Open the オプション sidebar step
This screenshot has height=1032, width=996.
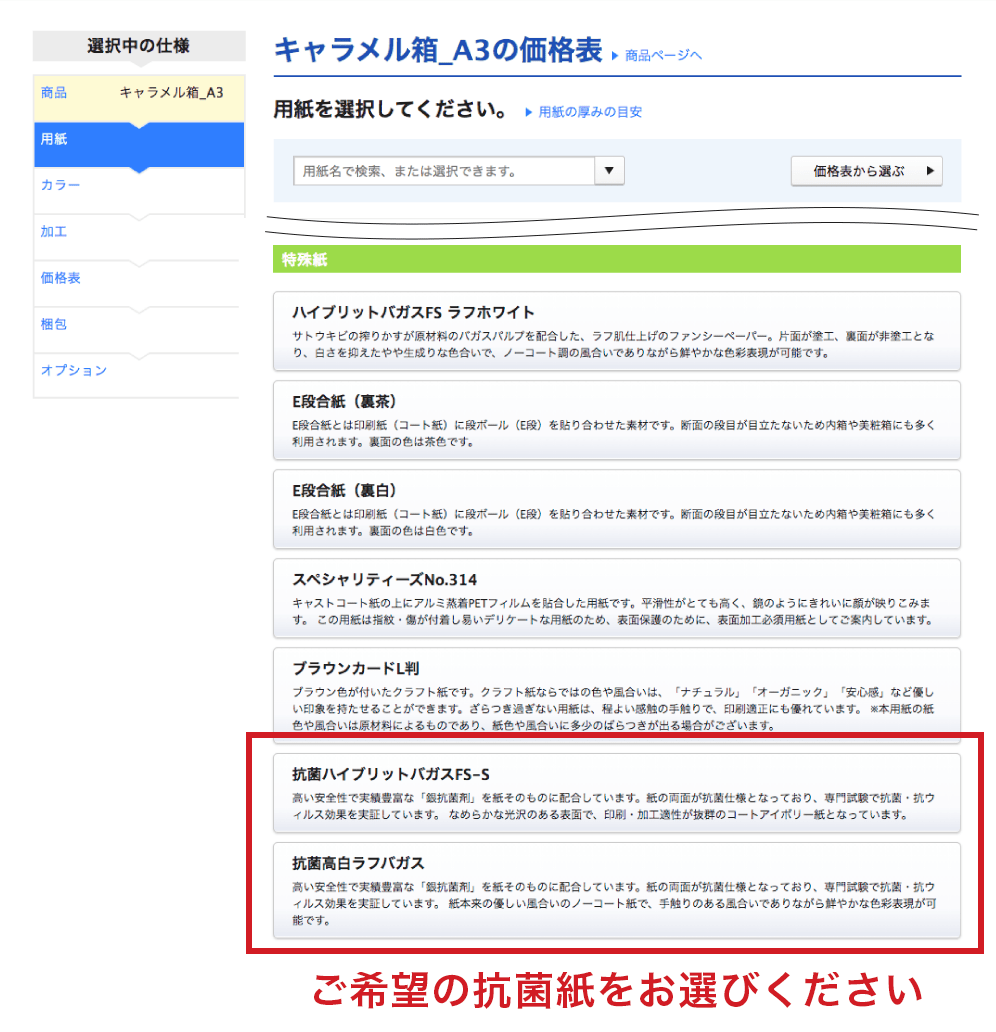(138, 371)
